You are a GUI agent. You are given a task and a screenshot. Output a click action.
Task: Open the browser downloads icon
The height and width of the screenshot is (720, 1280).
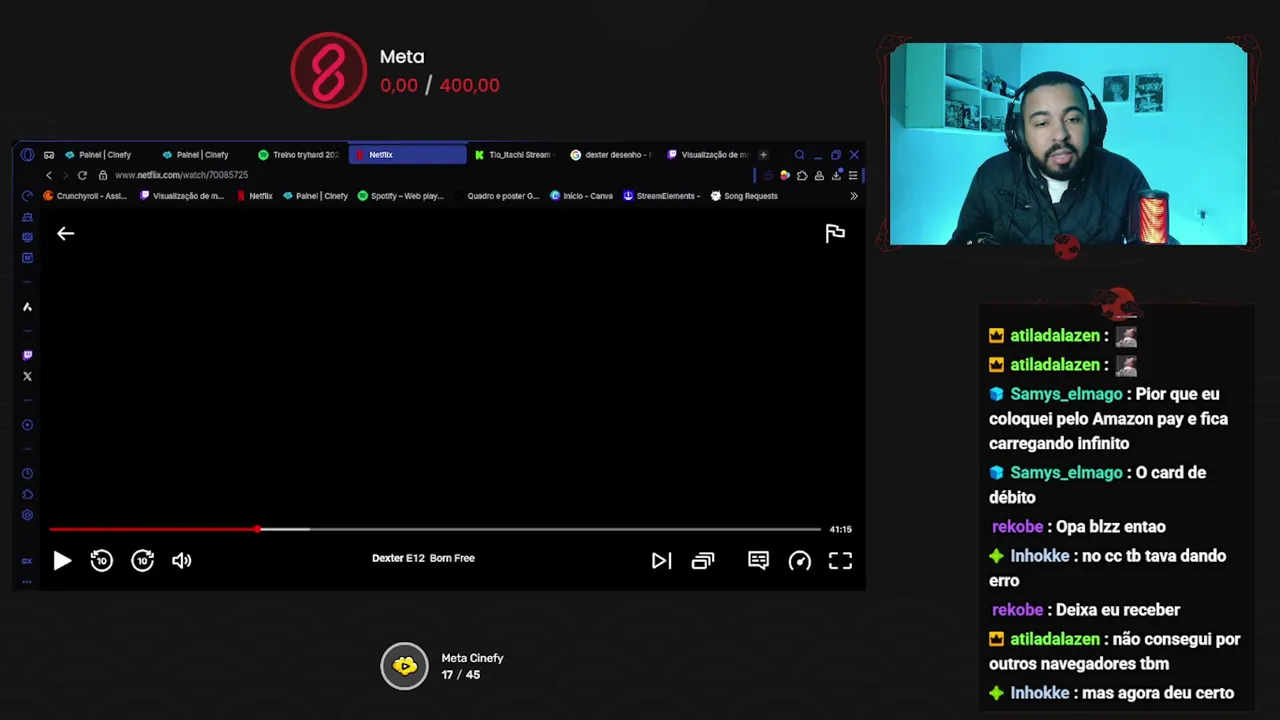click(836, 175)
